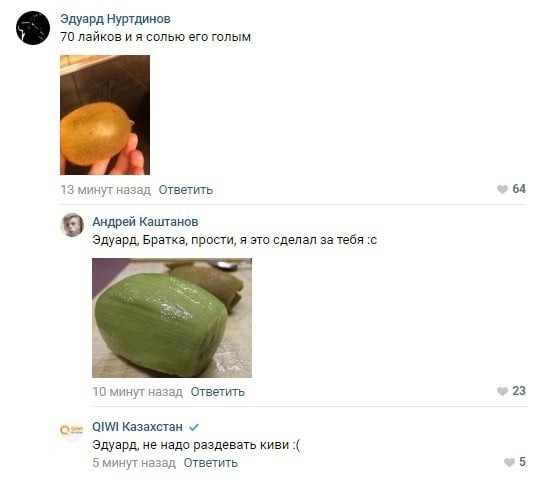This screenshot has height=480, width=538.
Task: Click the '13 минут назад' timestamp
Action: pyautogui.click(x=106, y=190)
